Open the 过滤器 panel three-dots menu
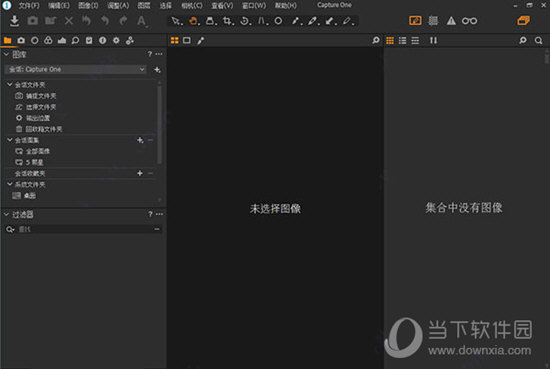550x369 pixels. coord(159,214)
